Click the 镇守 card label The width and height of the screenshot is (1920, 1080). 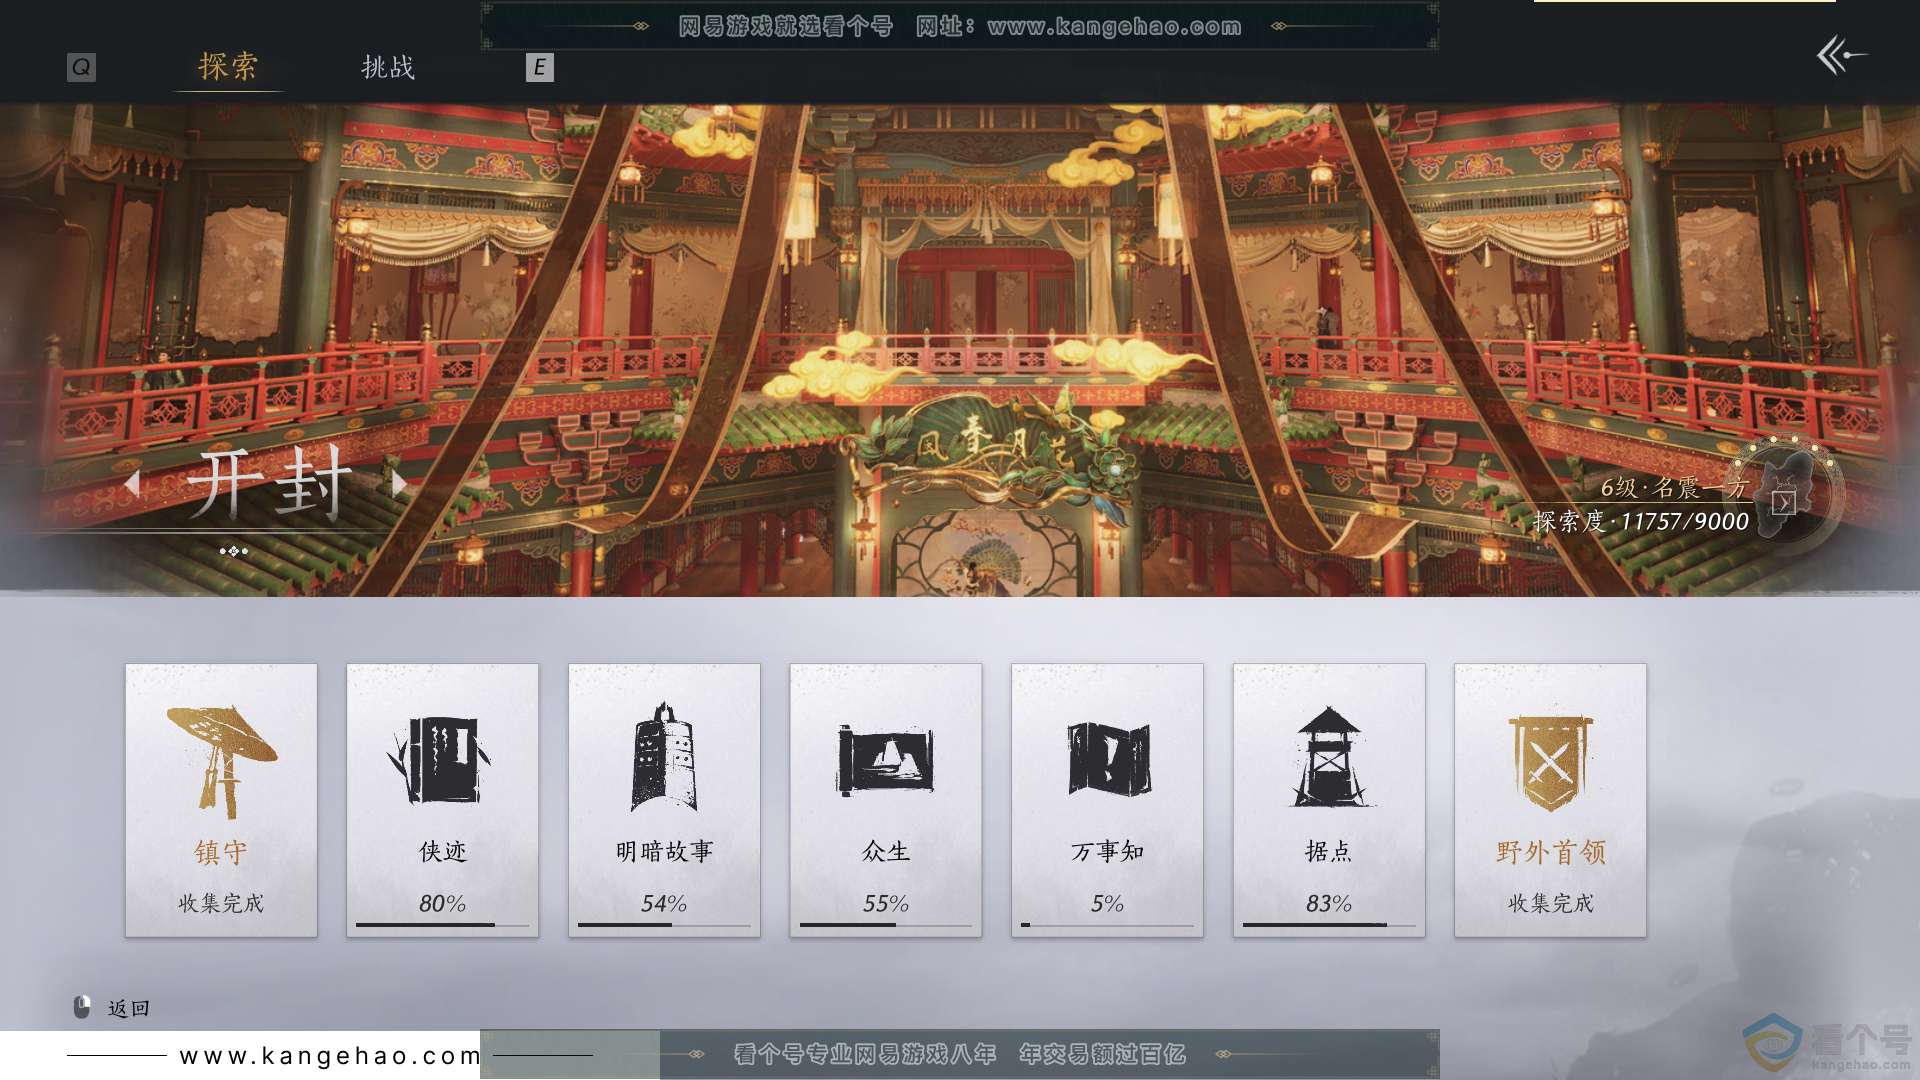tap(221, 852)
